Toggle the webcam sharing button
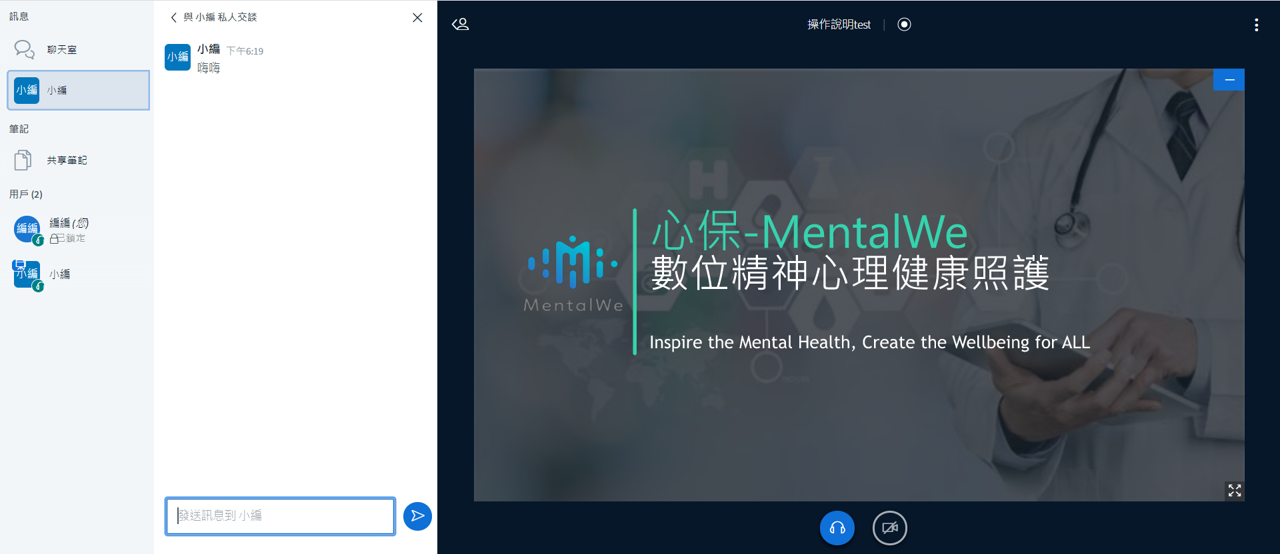Screen dimensions: 1280x554 click(889, 528)
